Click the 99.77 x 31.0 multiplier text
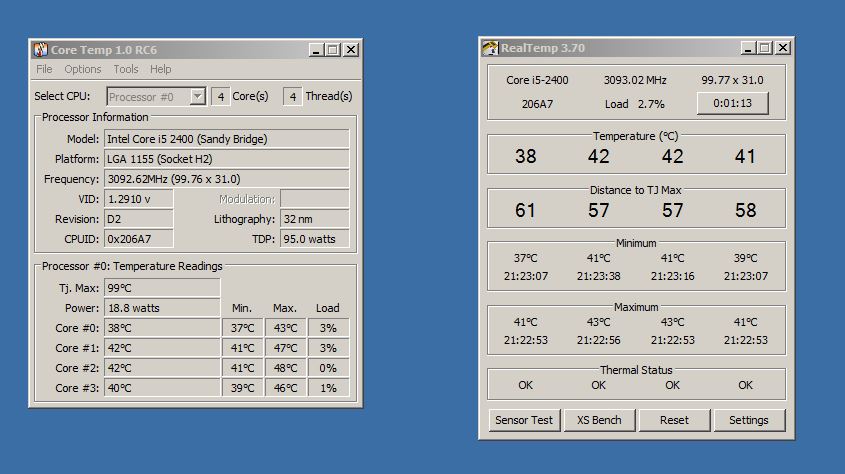Image resolution: width=845 pixels, height=474 pixels. pos(732,80)
